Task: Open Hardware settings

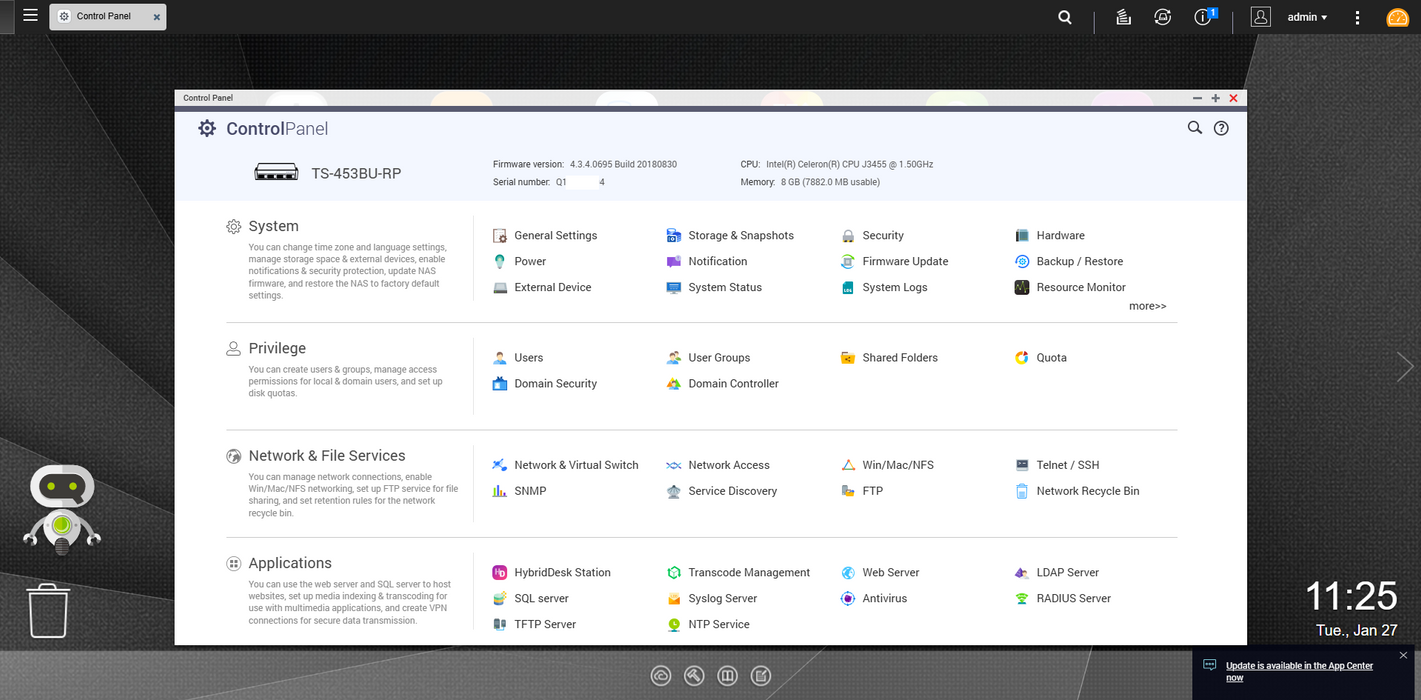Action: tap(1049, 236)
